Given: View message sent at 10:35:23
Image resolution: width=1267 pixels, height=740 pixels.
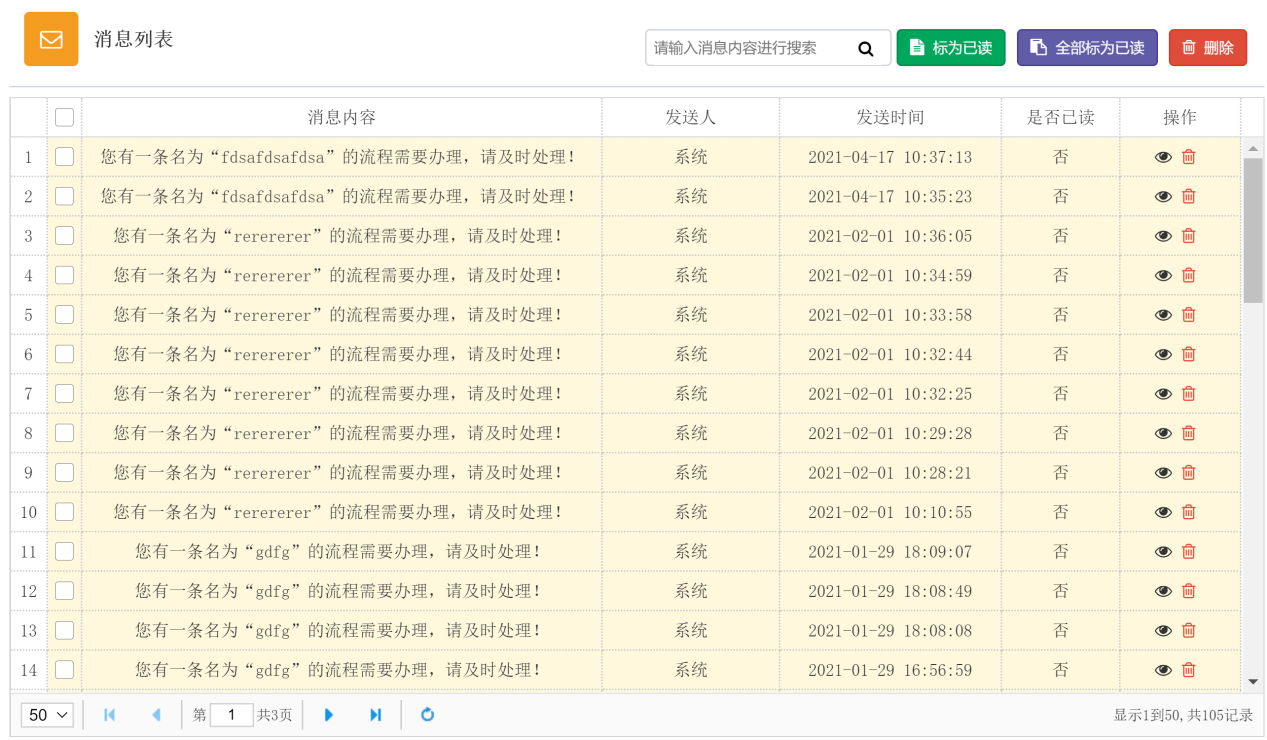Looking at the screenshot, I should click(1163, 197).
